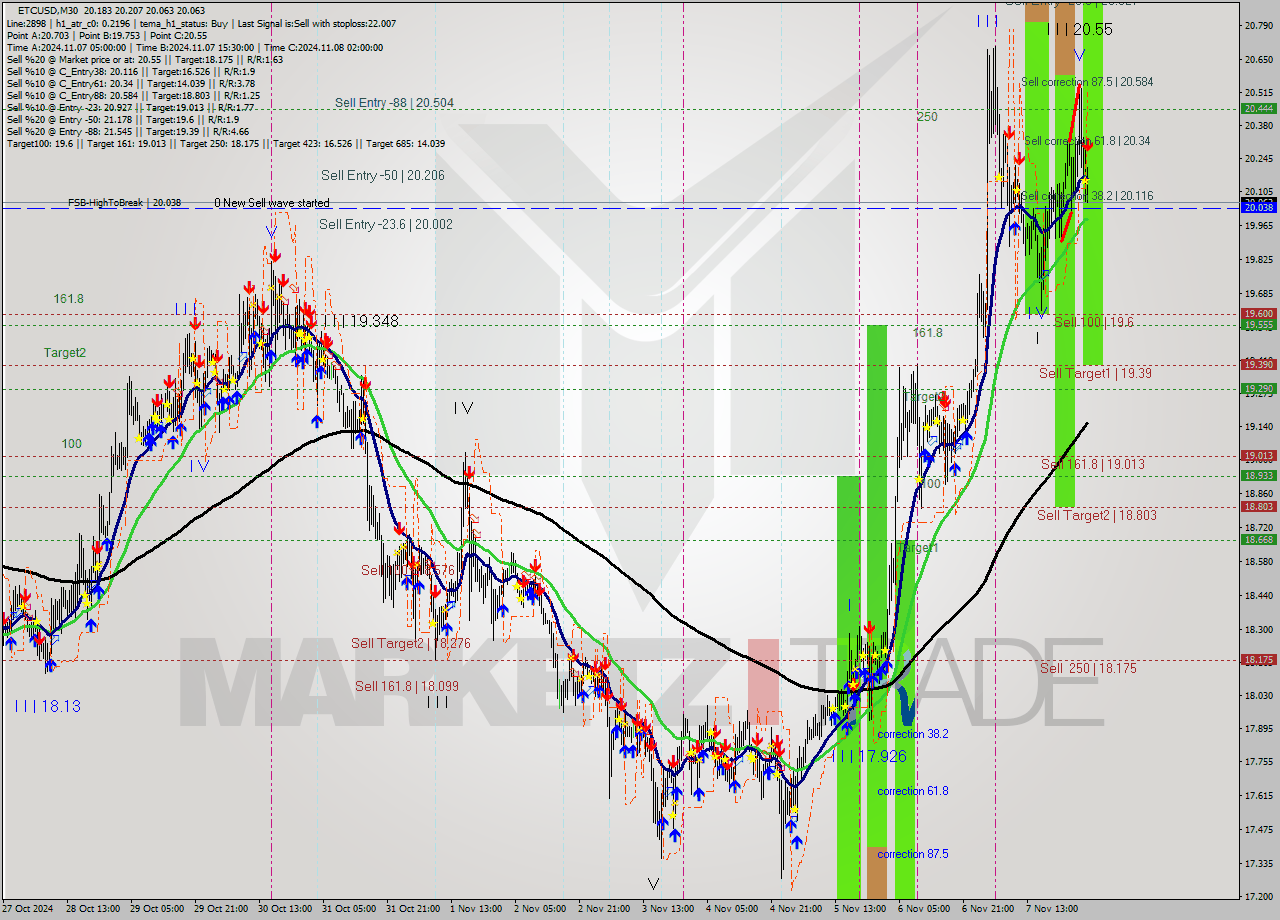The image size is (1280, 920).
Task: Click the 'Sell 161.8 | 19.013' label
Action: pos(1093,464)
